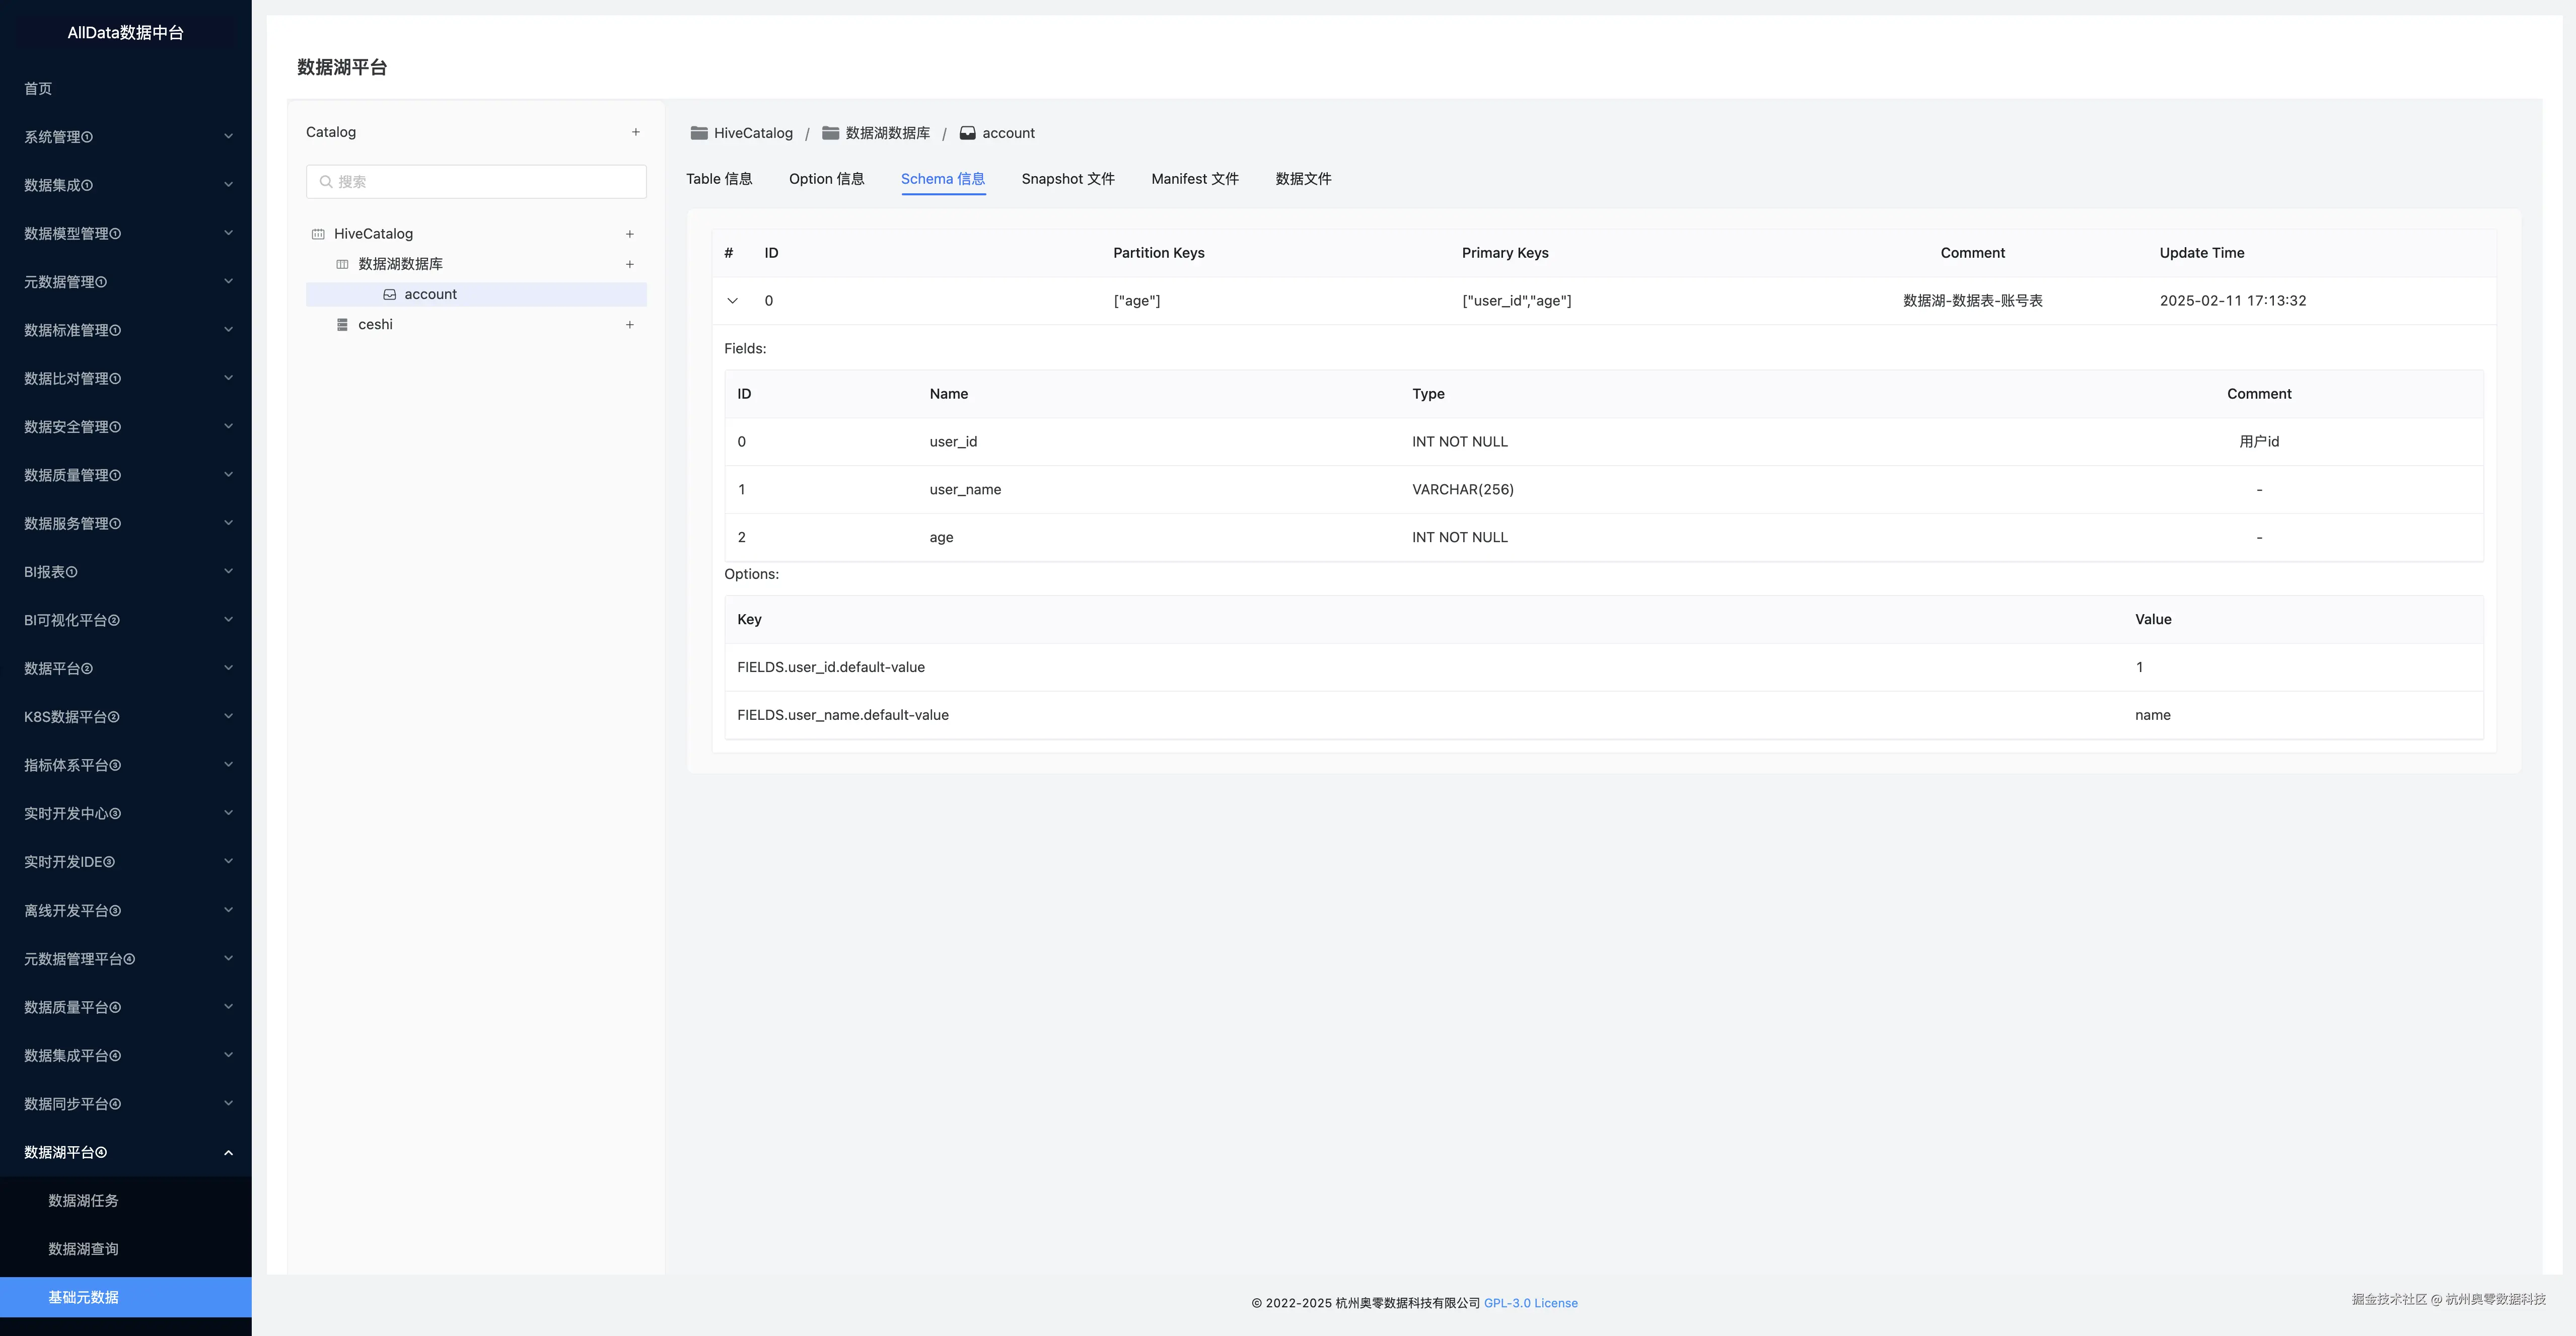This screenshot has width=2576, height=1336.
Task: Open 数据湖任务 submenu item
Action: pos(125,1201)
